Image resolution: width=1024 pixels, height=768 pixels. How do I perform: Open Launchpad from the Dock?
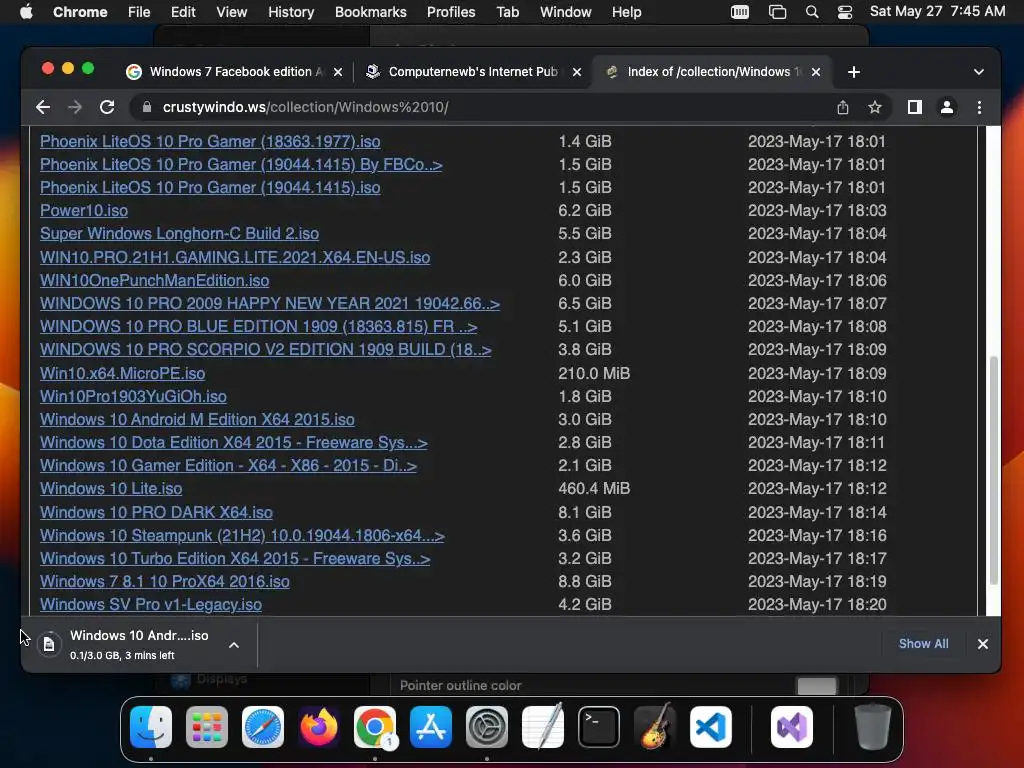[207, 727]
